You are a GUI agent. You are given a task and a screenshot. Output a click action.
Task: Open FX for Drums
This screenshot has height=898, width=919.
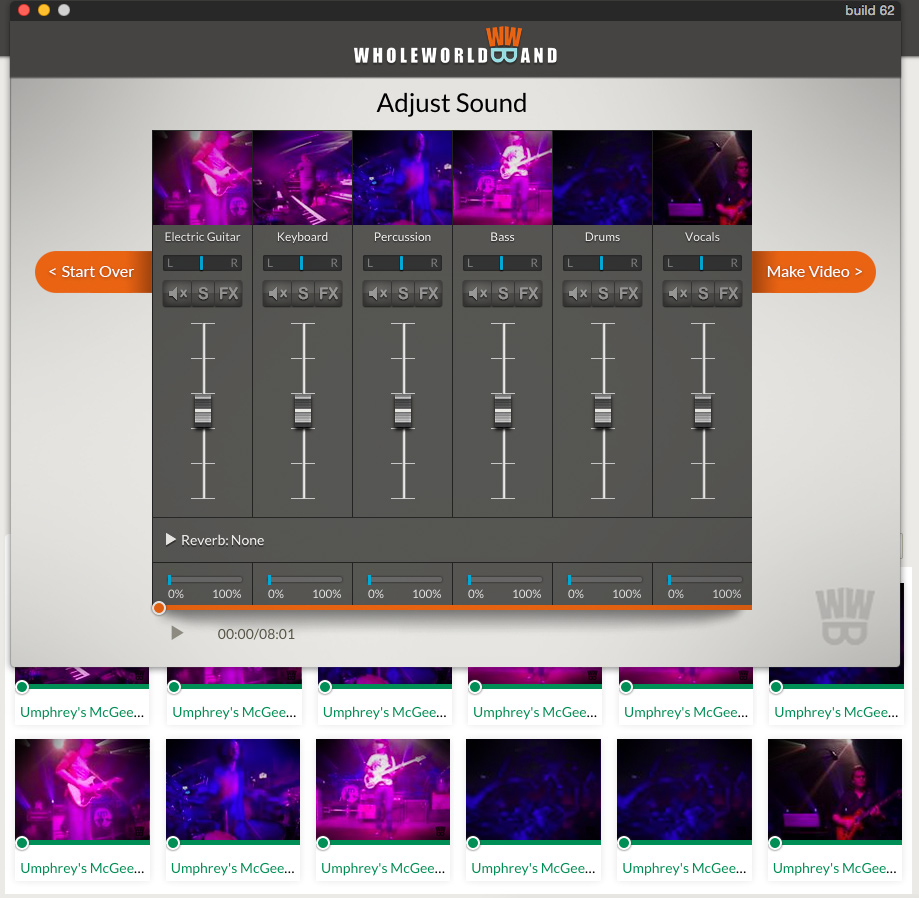(628, 294)
